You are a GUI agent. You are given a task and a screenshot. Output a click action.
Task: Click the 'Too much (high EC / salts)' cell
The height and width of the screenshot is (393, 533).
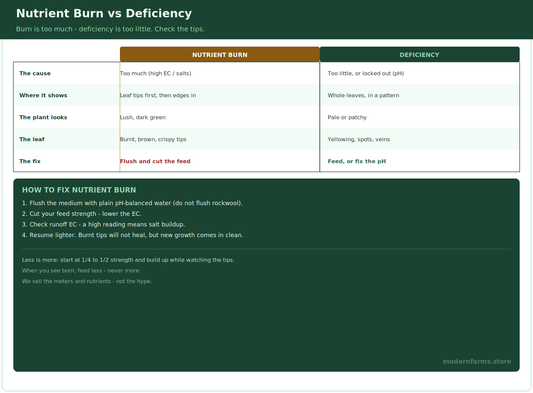tap(155, 73)
